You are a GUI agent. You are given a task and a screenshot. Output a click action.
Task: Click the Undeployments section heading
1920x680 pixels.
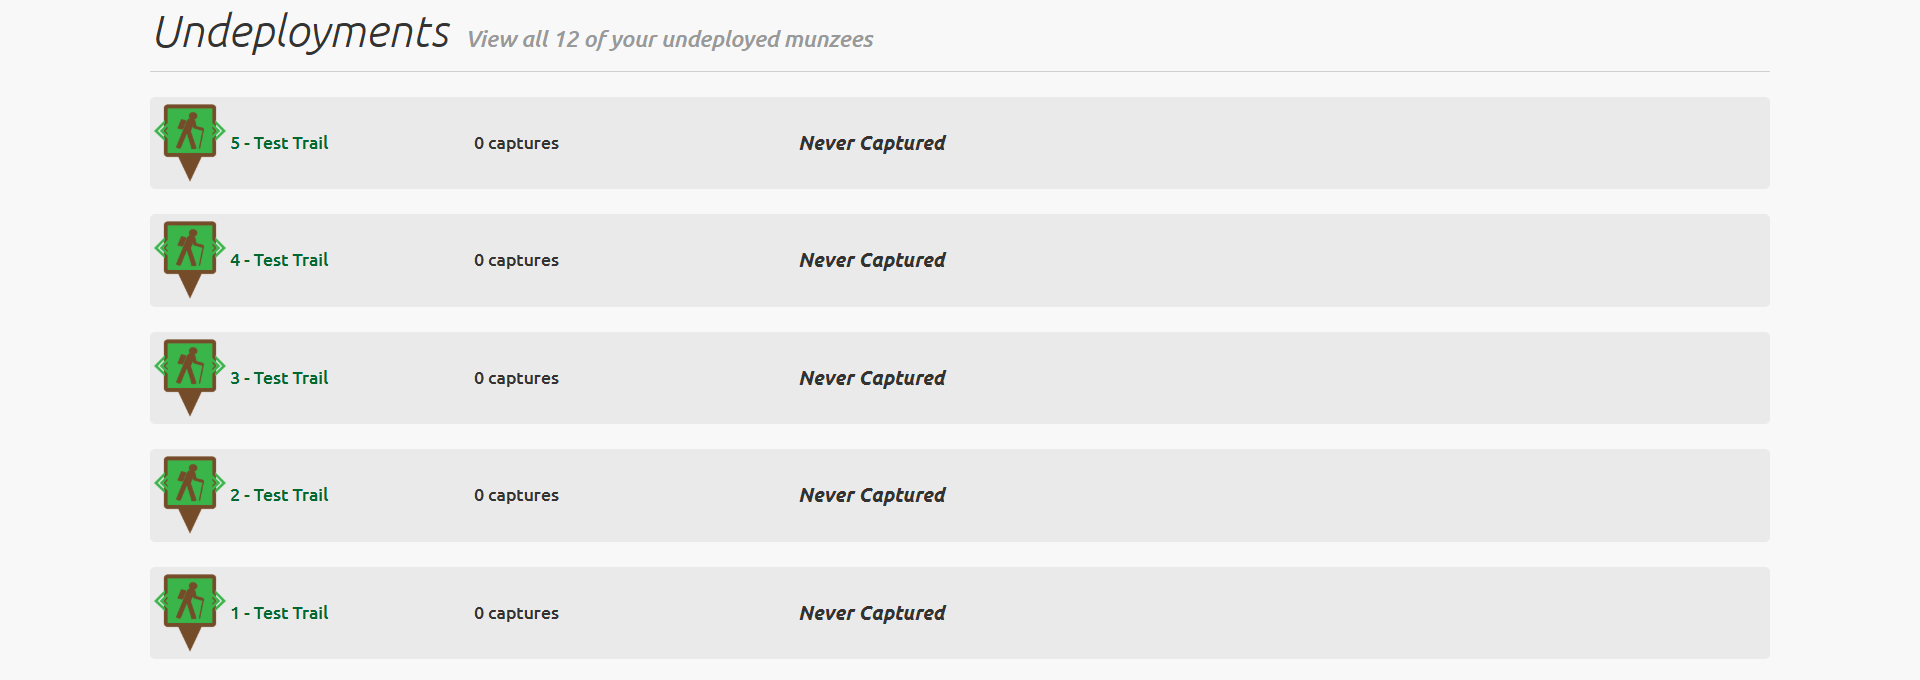pyautogui.click(x=301, y=32)
